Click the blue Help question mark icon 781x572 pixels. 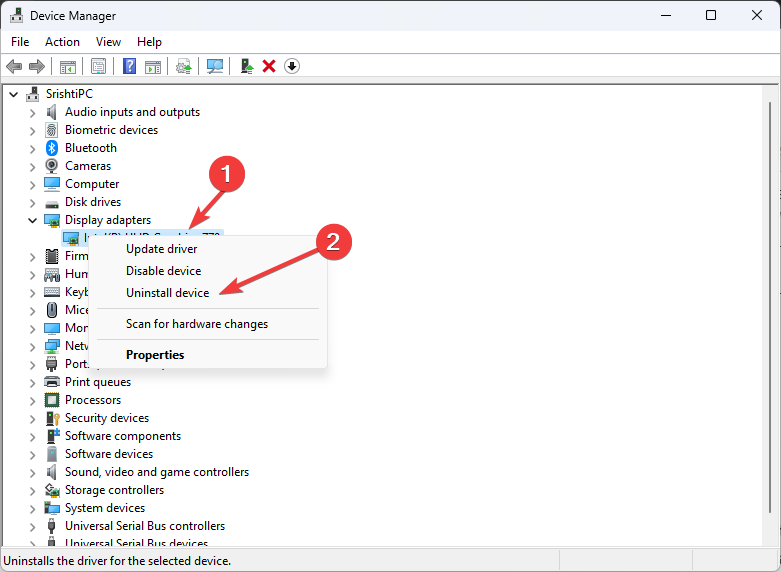130,66
